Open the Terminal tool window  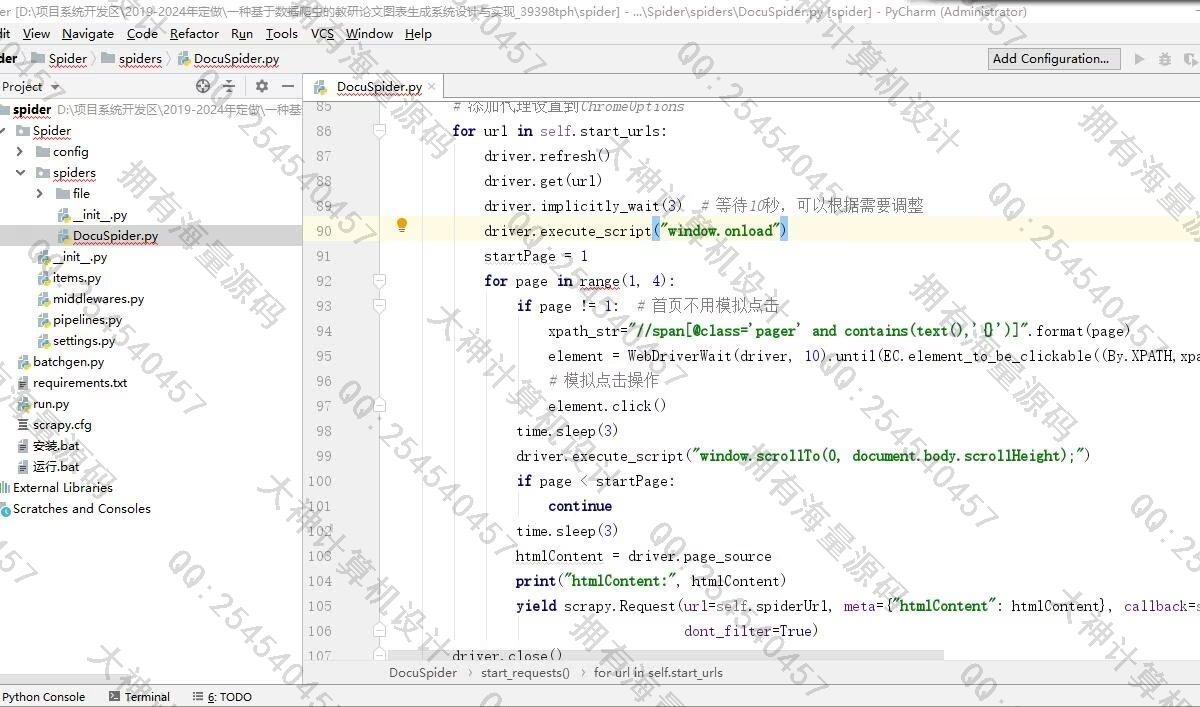[x=139, y=697]
